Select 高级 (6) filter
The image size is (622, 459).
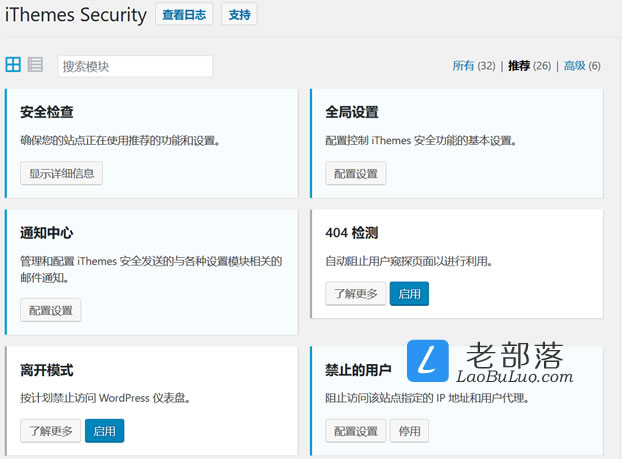[582, 65]
